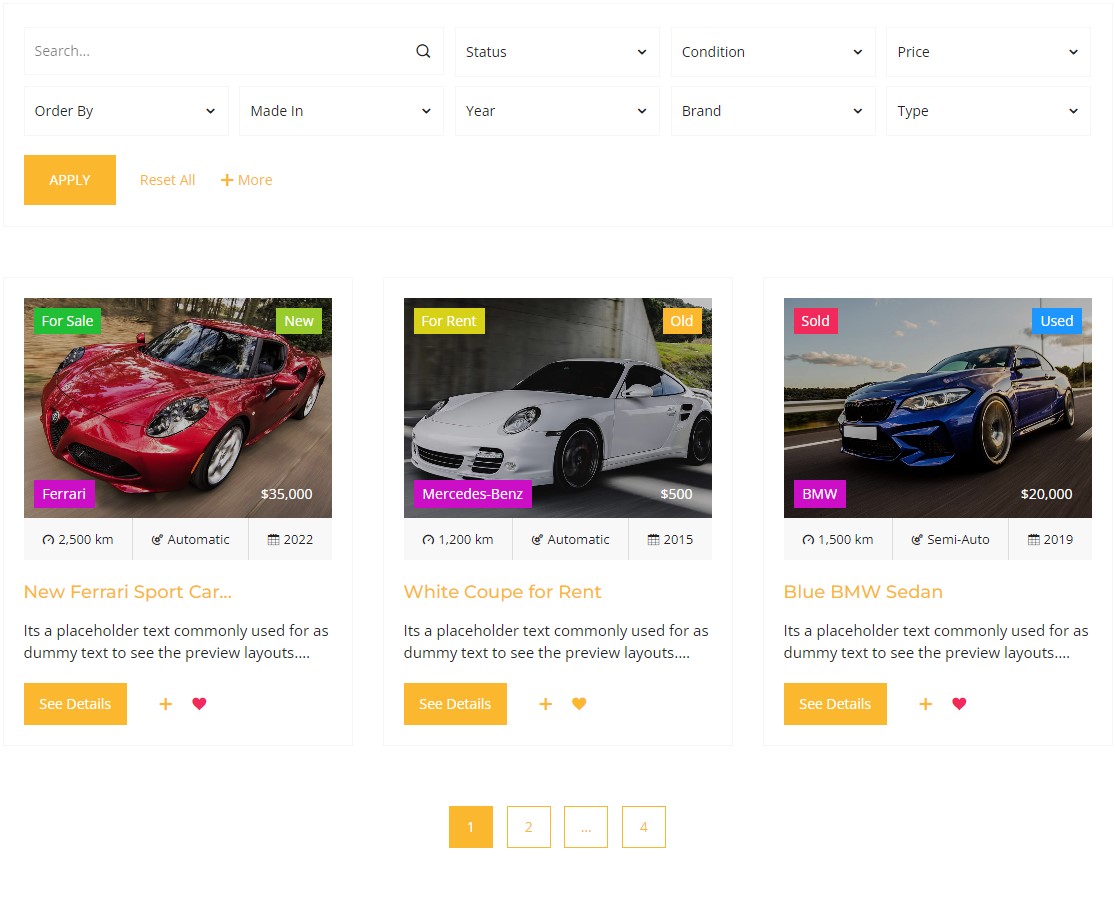Click the Automatic transmission icon for White Coupe
The image size is (1115, 900).
point(537,539)
